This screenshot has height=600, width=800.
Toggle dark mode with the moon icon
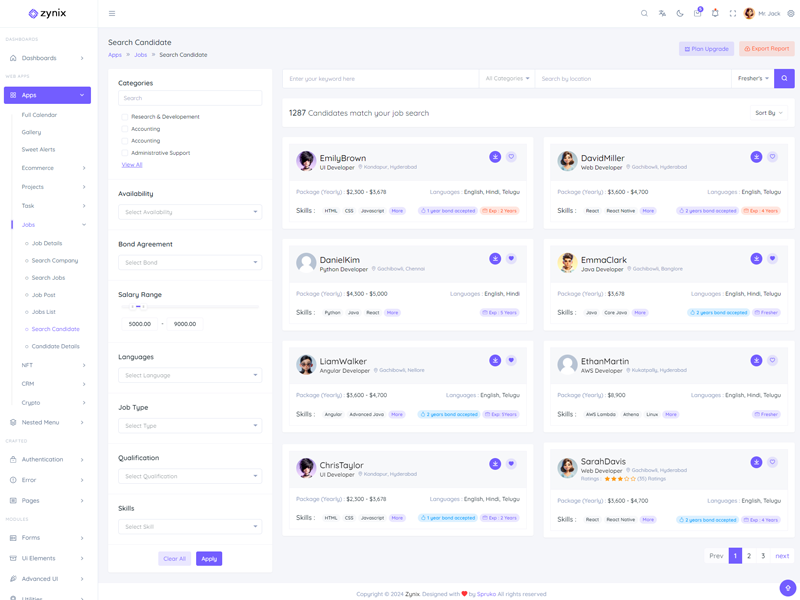680,13
